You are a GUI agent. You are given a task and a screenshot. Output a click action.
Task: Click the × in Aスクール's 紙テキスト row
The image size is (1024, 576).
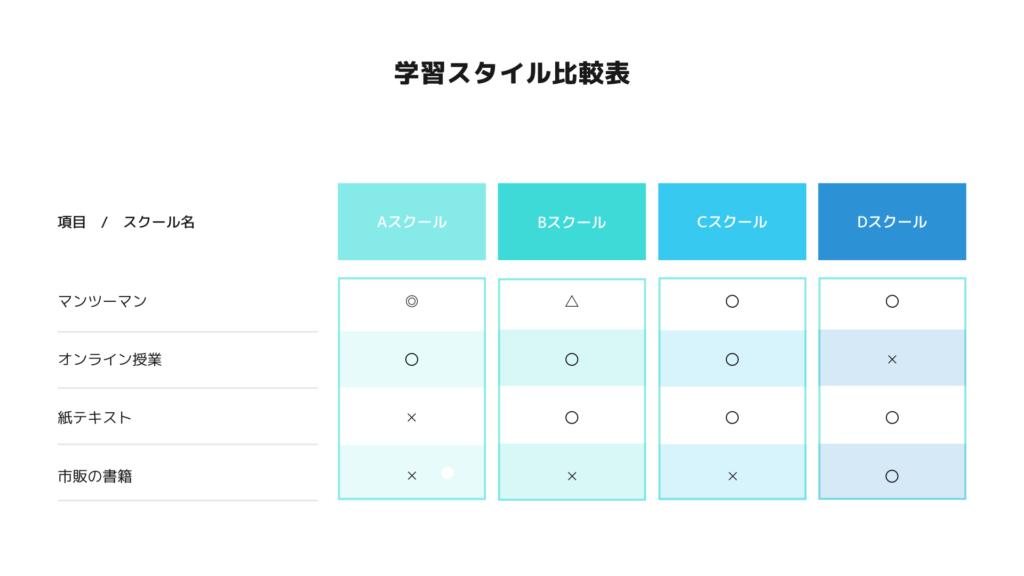[411, 417]
